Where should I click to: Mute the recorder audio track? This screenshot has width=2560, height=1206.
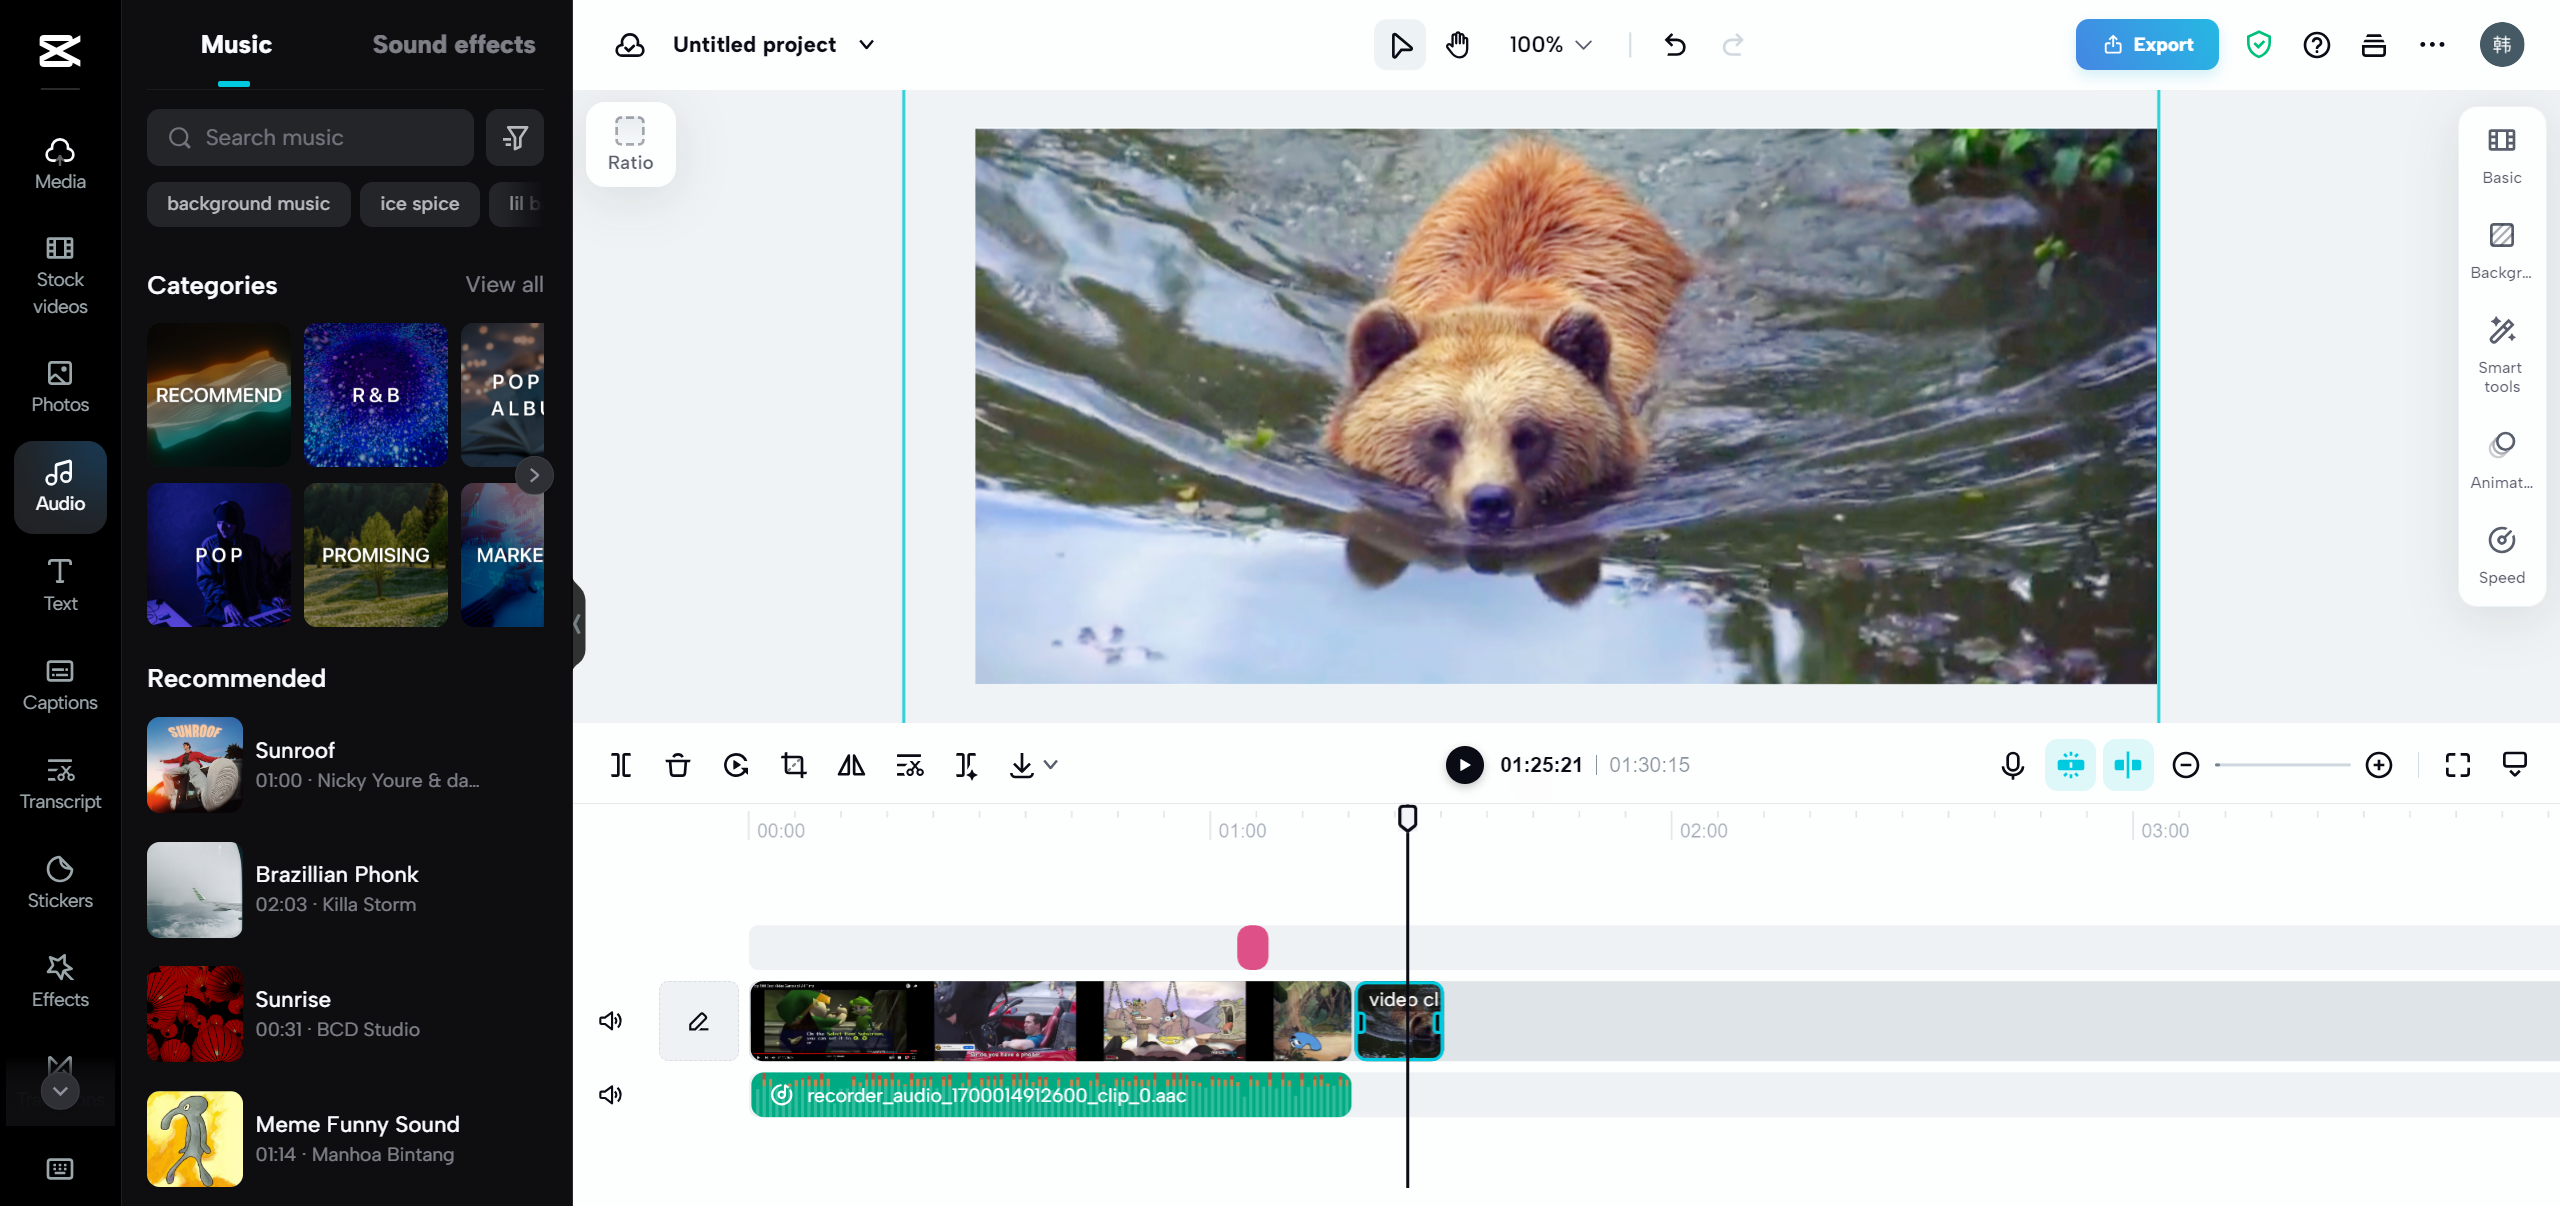tap(611, 1095)
